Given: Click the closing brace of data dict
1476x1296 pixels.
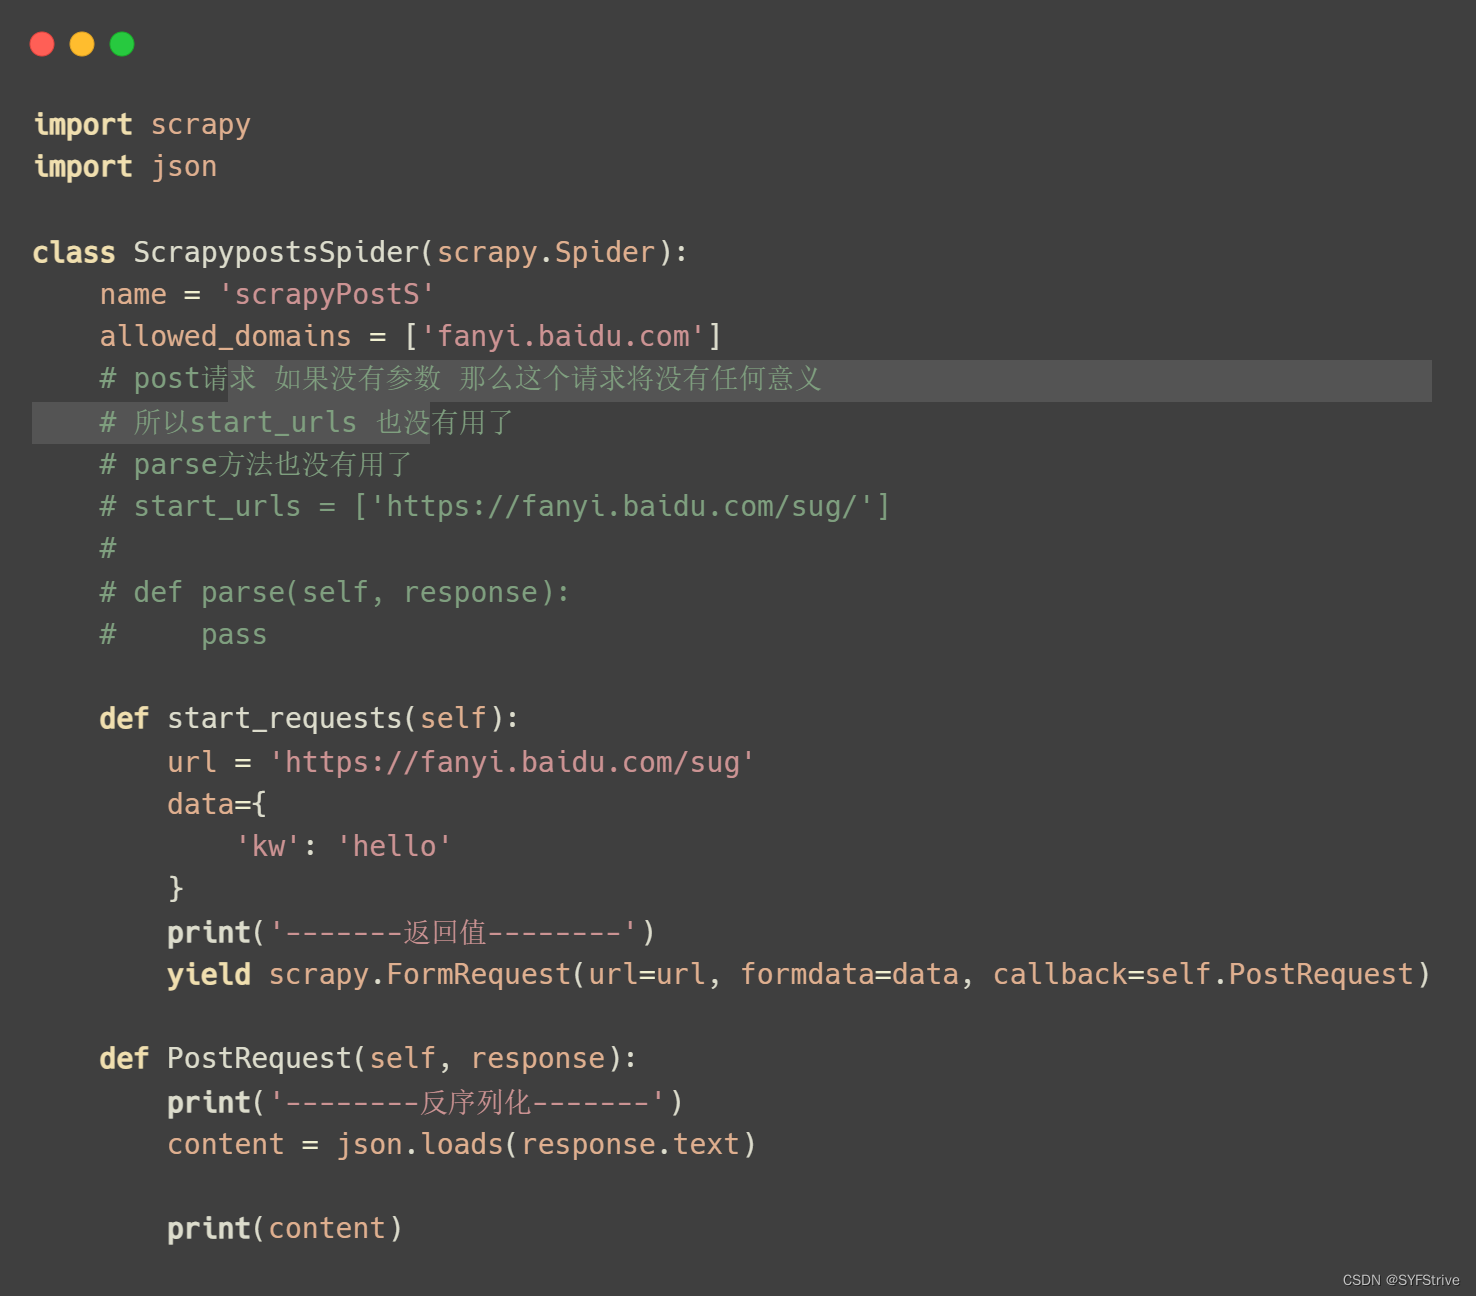Looking at the screenshot, I should [x=176, y=888].
